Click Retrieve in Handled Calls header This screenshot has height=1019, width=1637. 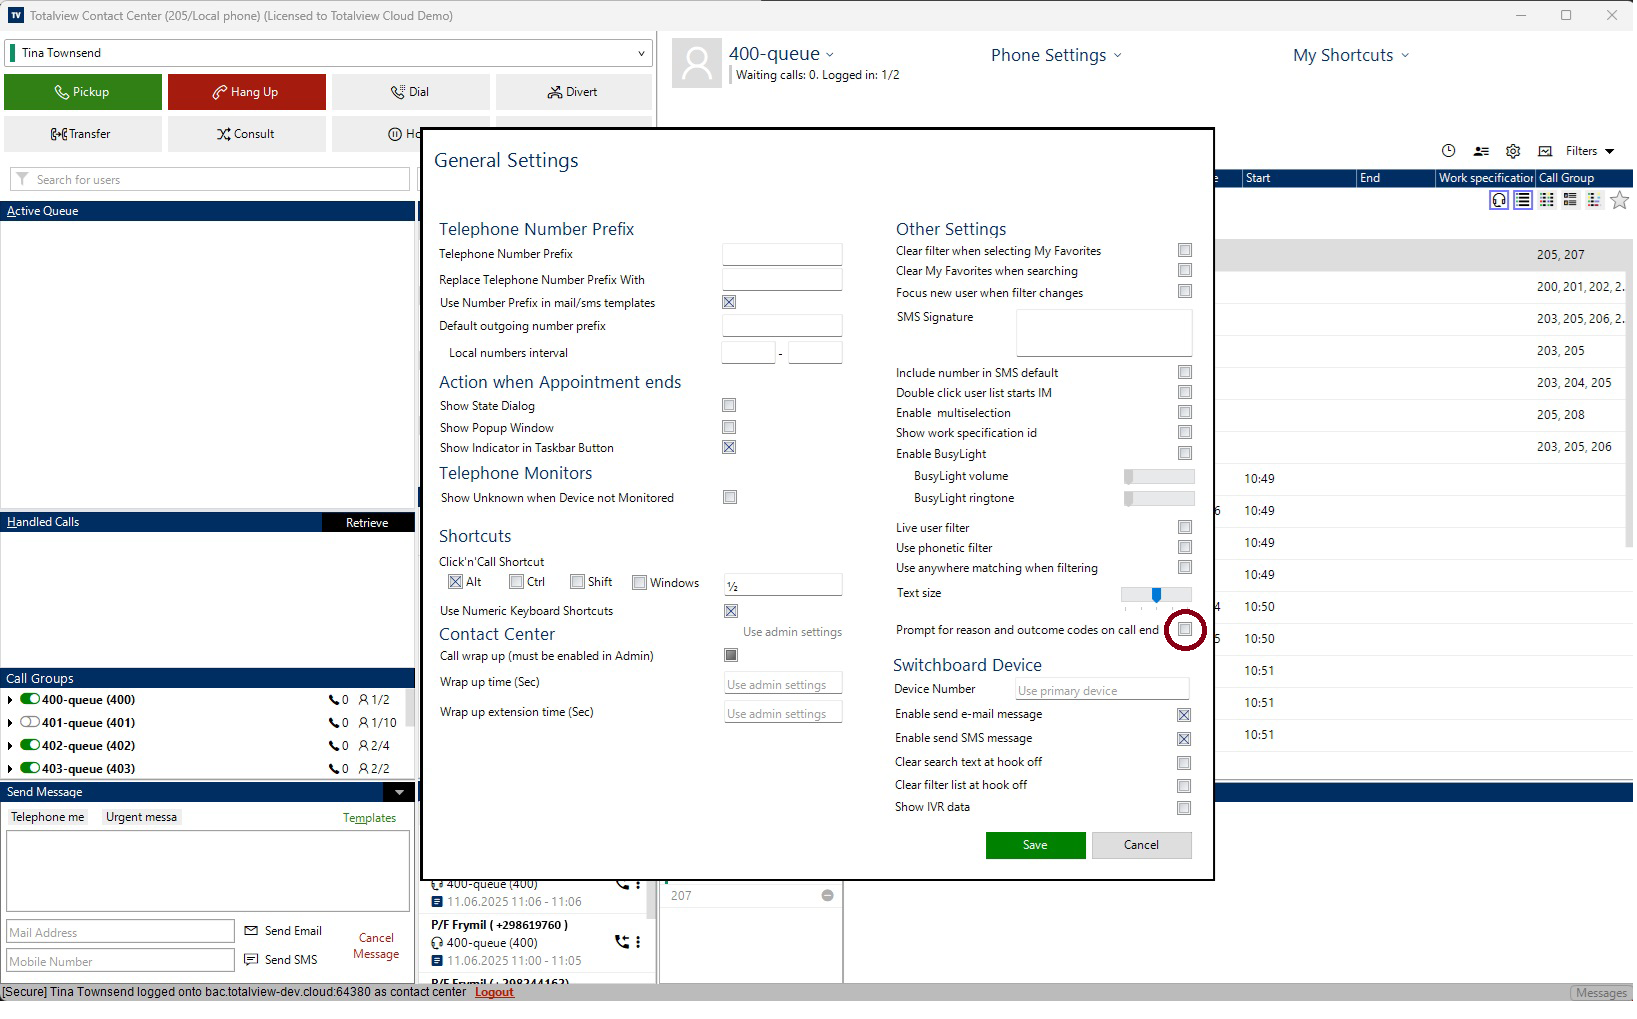coord(367,523)
